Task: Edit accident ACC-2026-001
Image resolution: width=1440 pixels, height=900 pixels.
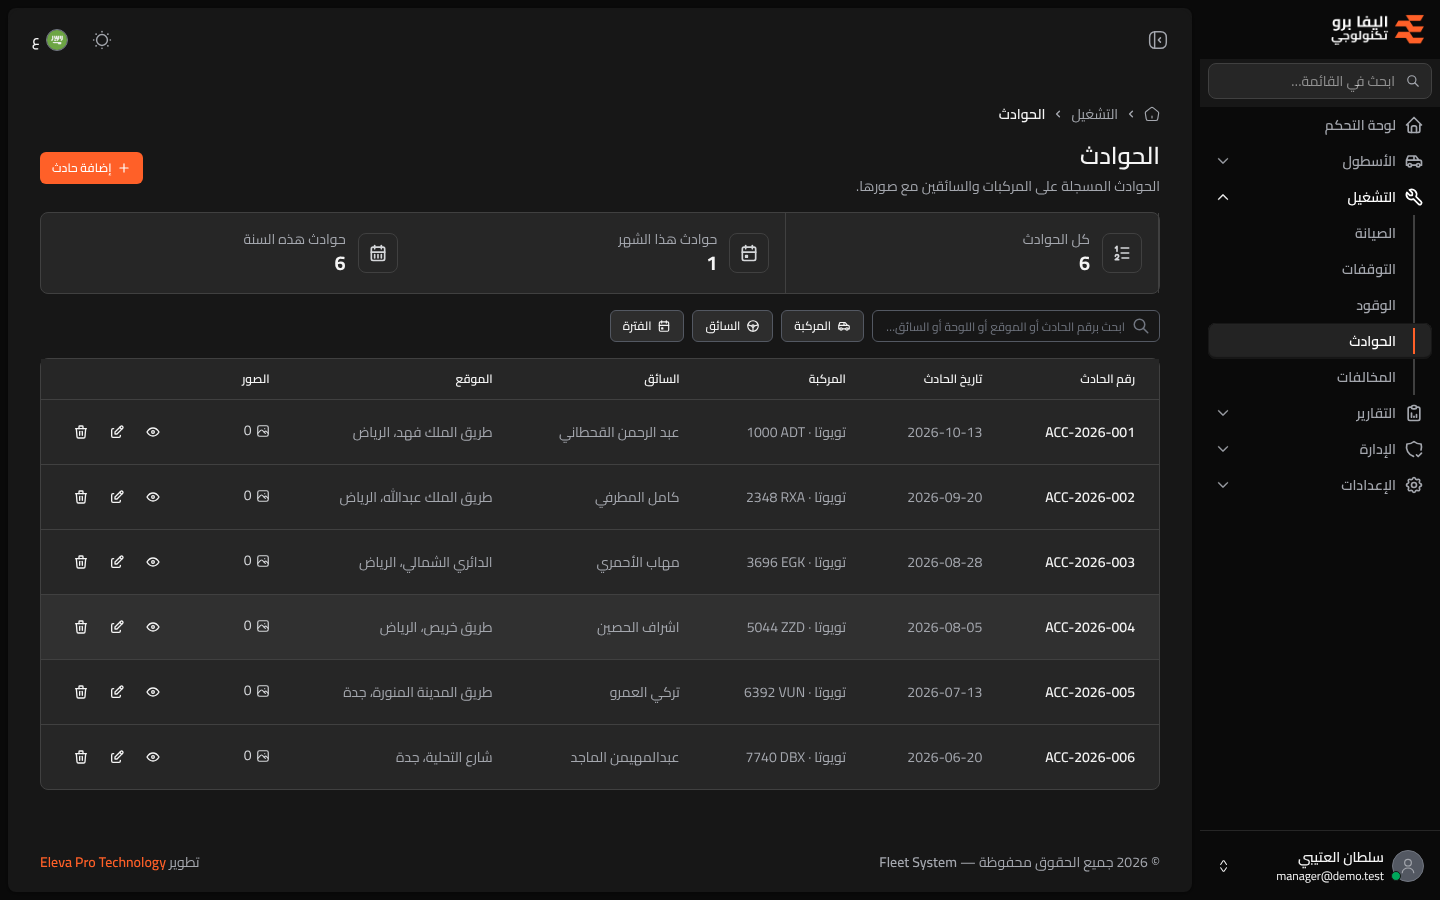Action: click(117, 432)
